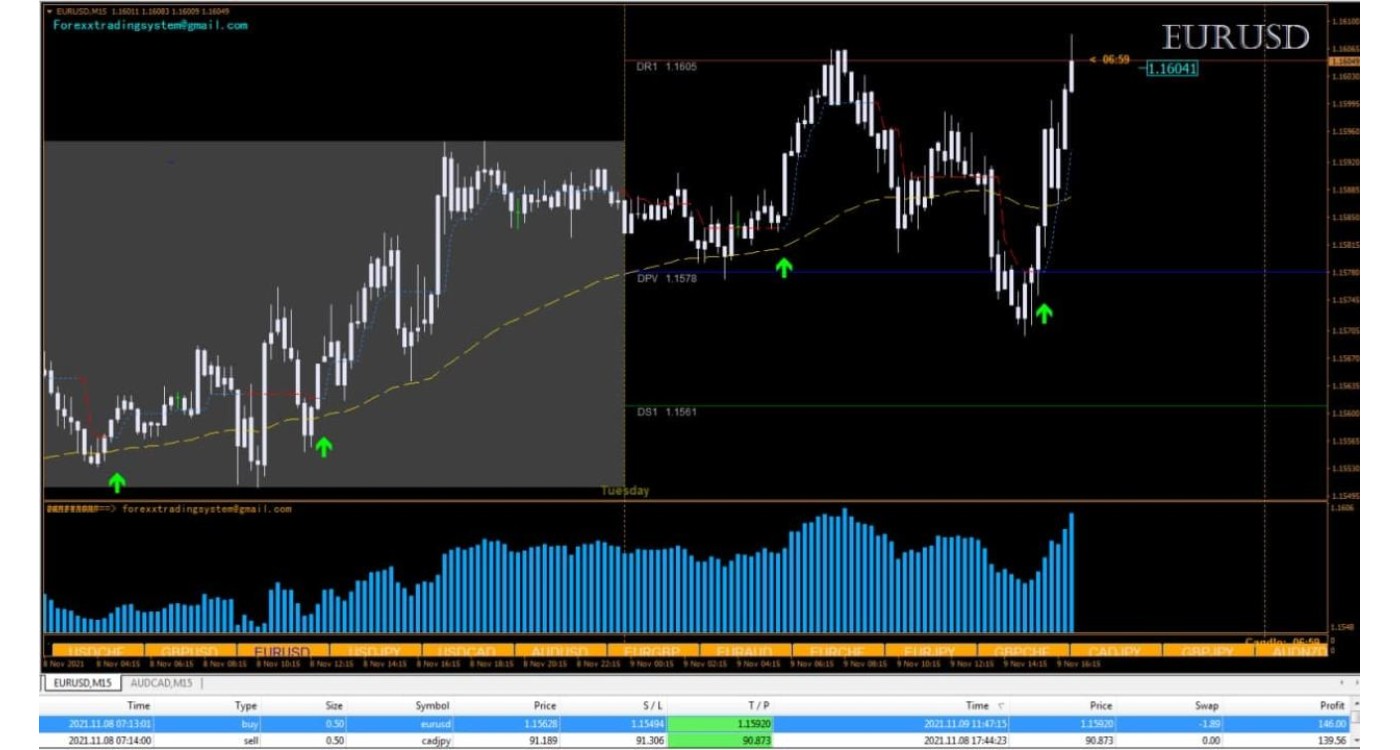Click the green buy arrow near the DPV line
This screenshot has height=750, width=1400.
coord(784,266)
